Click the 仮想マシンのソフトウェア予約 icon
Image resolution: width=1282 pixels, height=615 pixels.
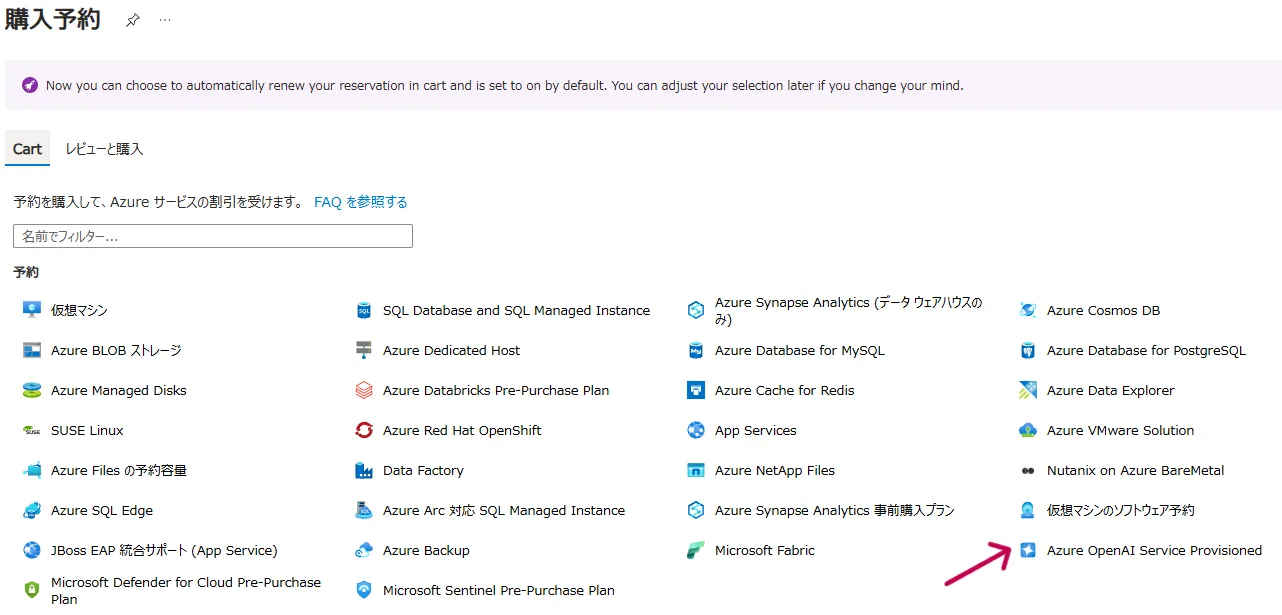tap(1028, 510)
